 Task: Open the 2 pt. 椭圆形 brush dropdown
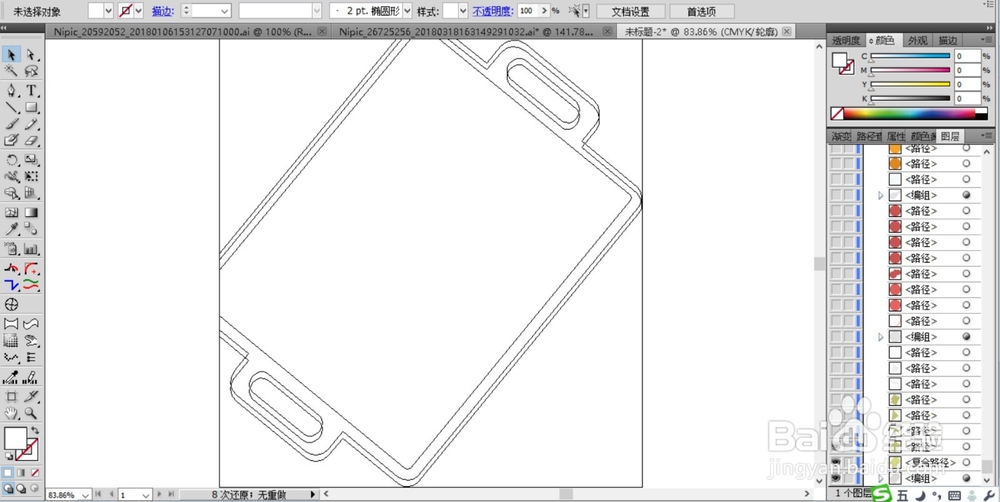click(x=407, y=11)
